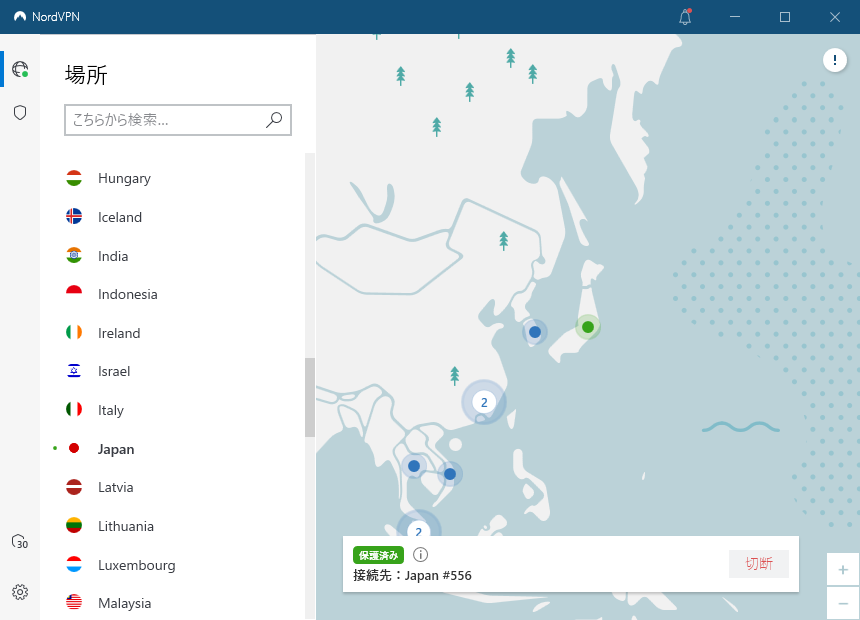Image resolution: width=860 pixels, height=620 pixels.
Task: Zoom out the map with minus button
Action: pyautogui.click(x=843, y=603)
